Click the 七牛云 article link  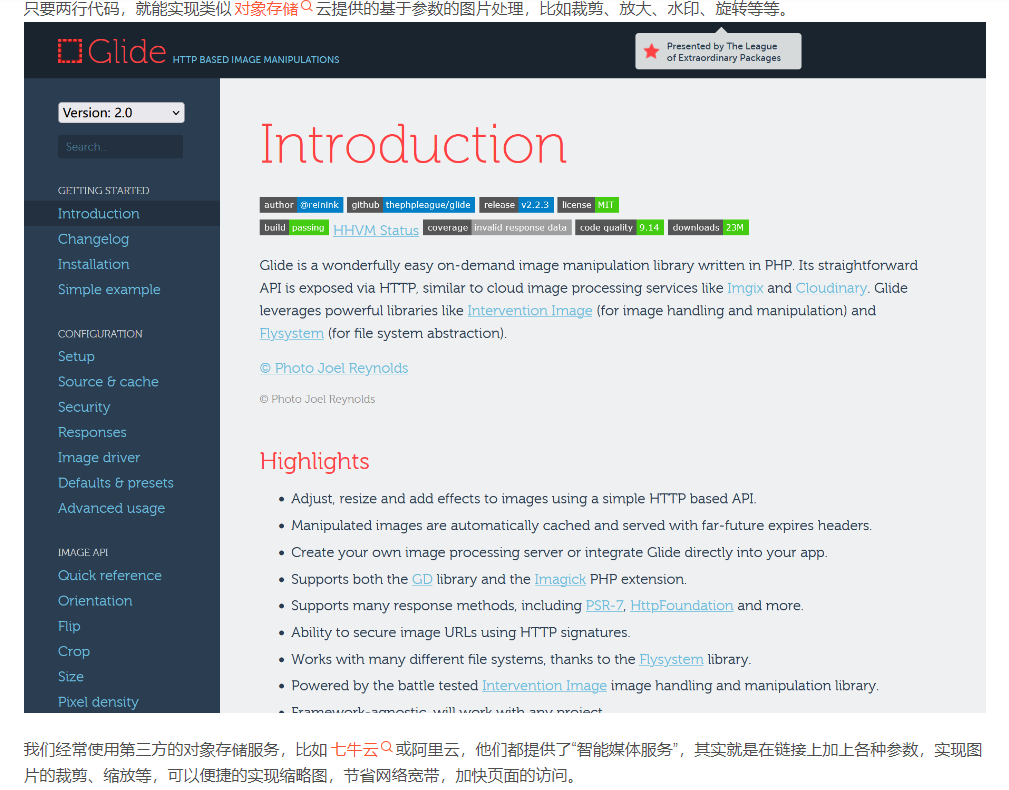pos(355,749)
